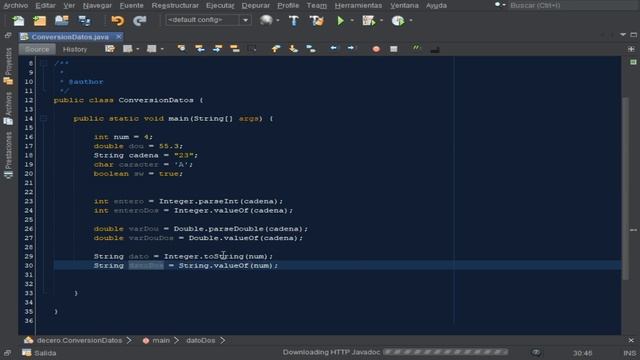The height and width of the screenshot is (360, 640).
Task: Clean and Build the project
Action: (x=316, y=20)
